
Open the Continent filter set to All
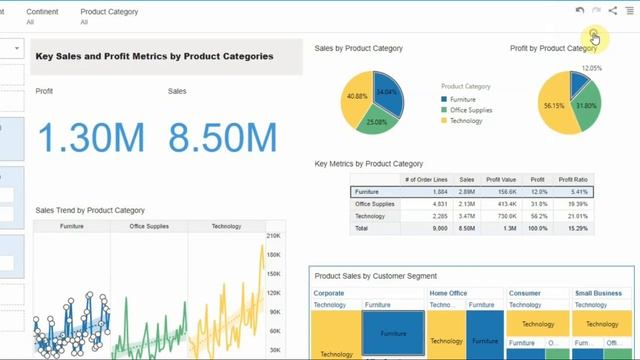coord(42,16)
